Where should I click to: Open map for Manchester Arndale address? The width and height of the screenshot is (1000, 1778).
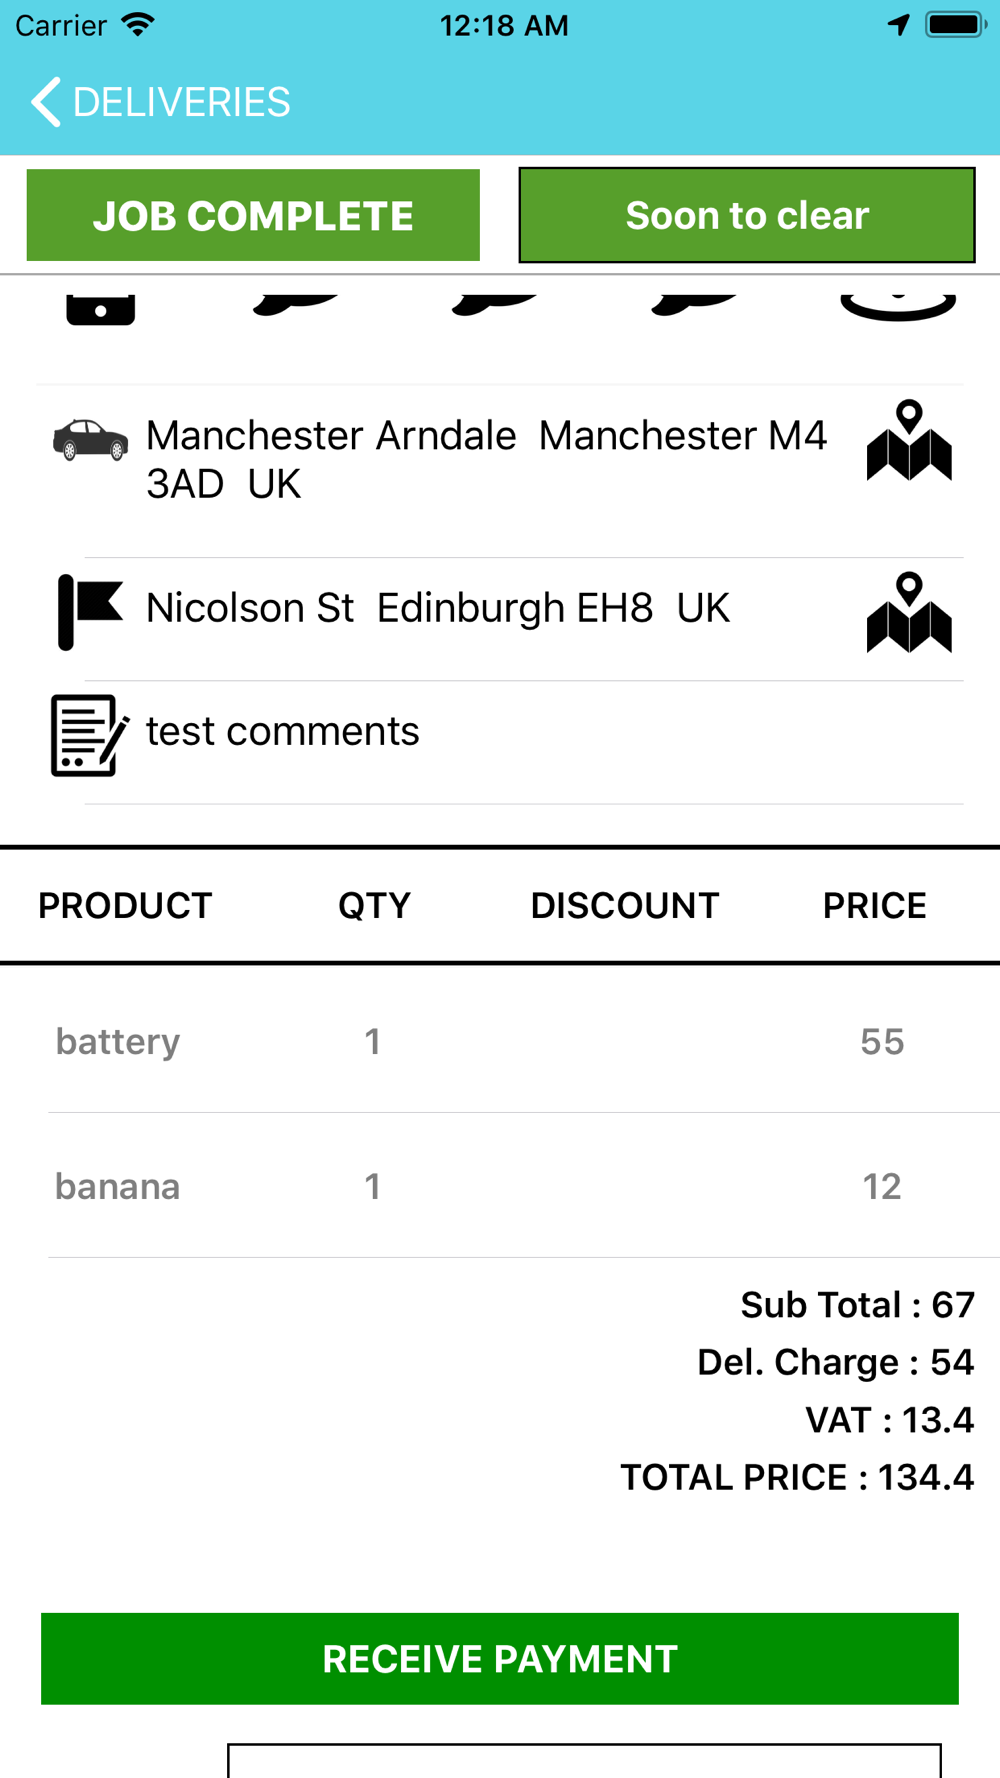(x=908, y=442)
